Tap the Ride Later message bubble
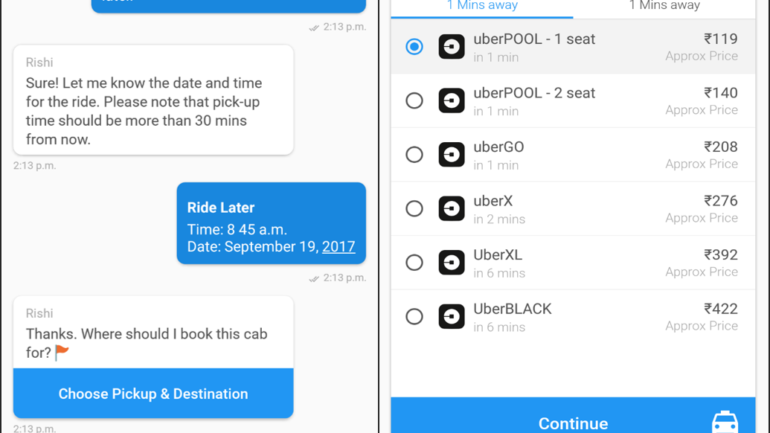 click(x=271, y=223)
